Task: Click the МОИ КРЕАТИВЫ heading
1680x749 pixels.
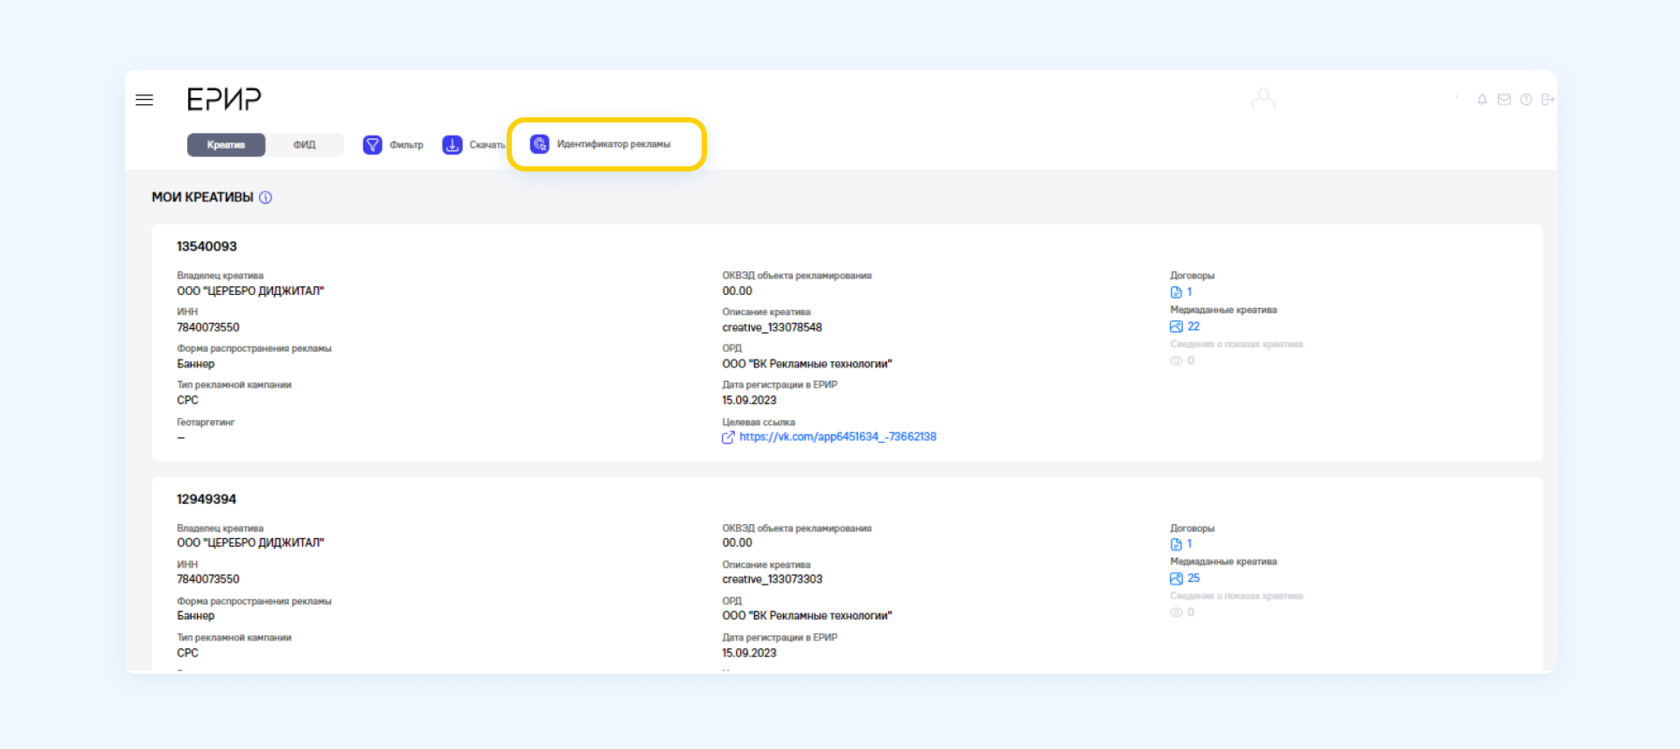Action: click(202, 197)
